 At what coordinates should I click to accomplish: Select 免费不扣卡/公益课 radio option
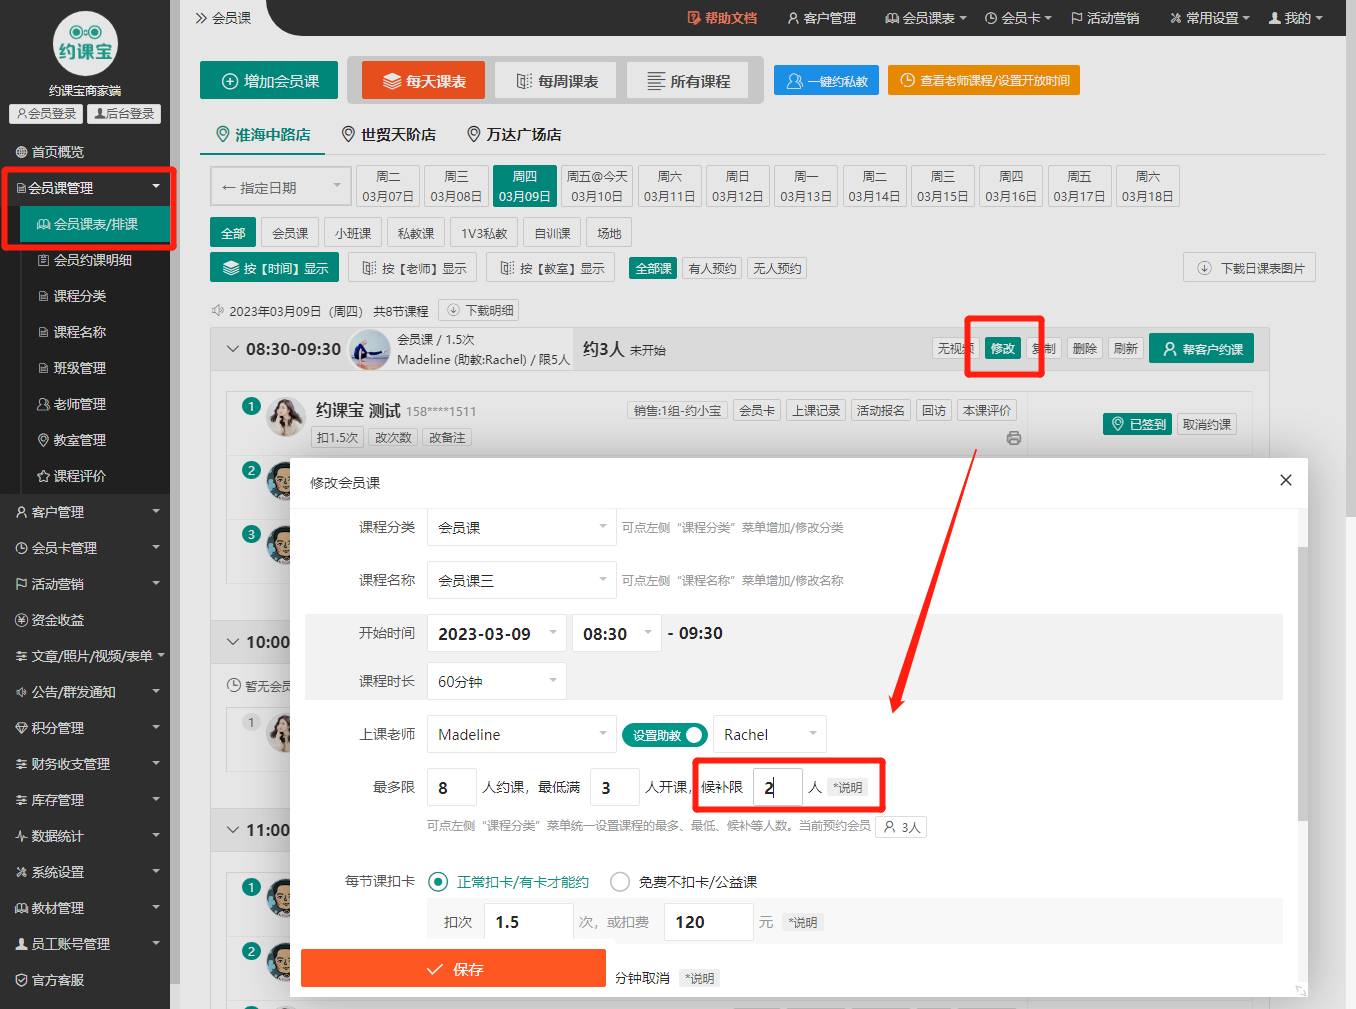pos(683,882)
